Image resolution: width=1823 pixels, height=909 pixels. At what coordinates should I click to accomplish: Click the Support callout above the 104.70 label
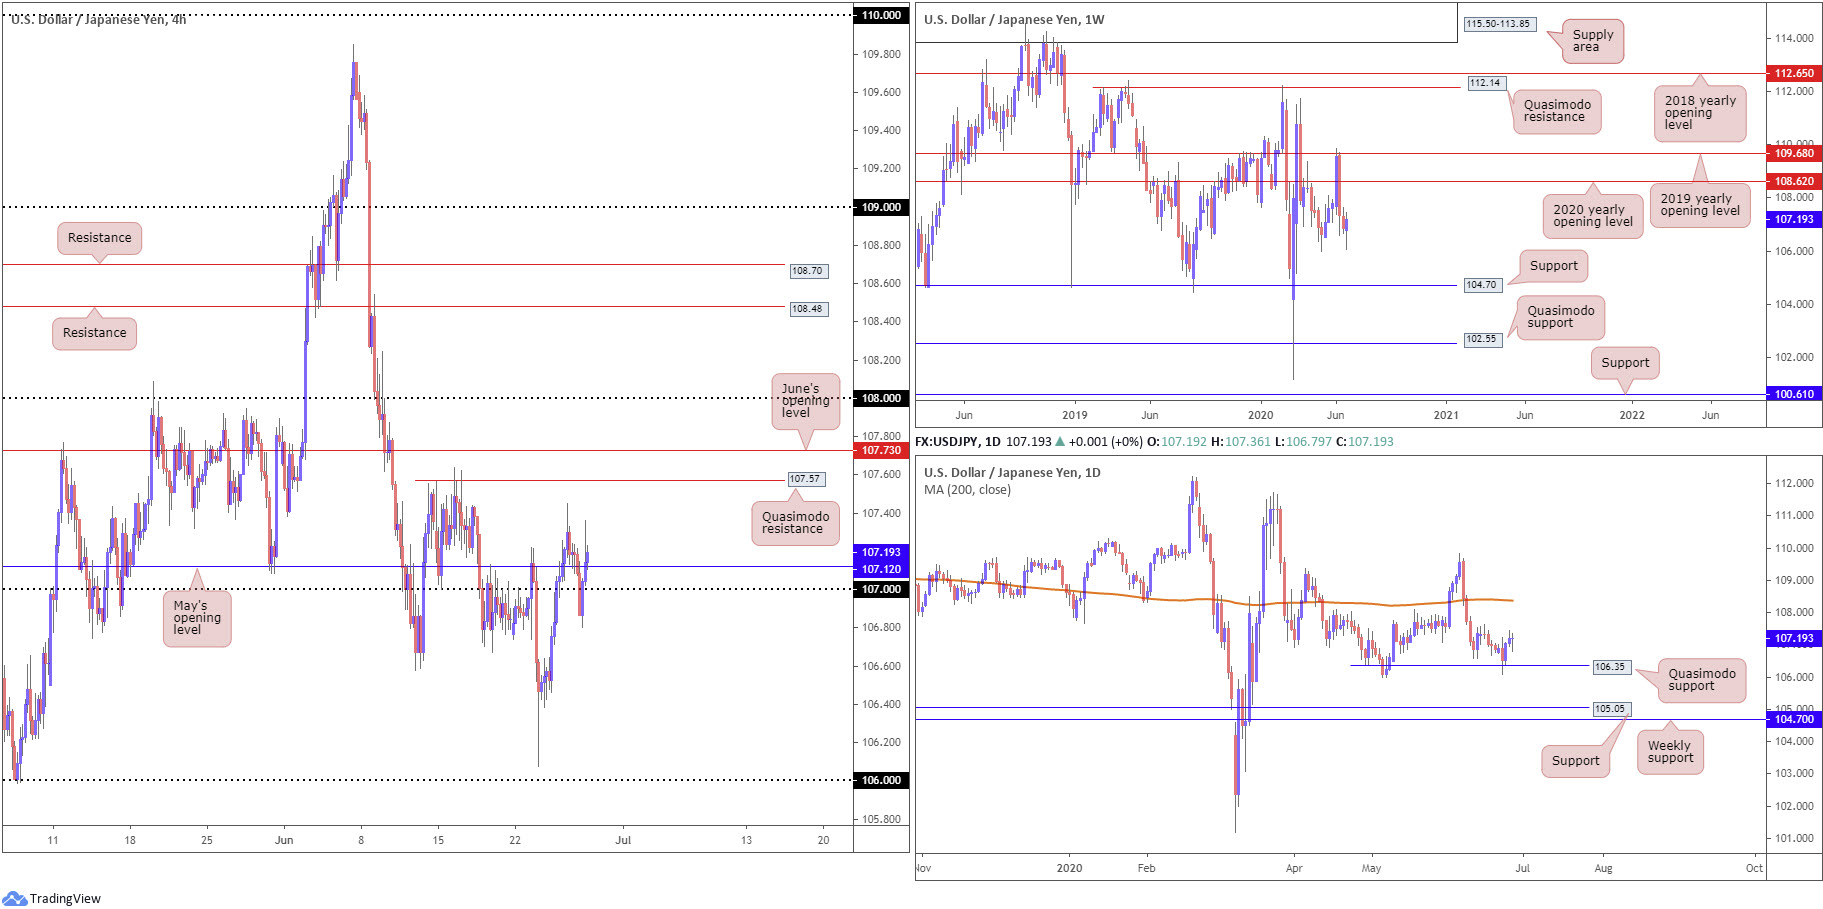pyautogui.click(x=1553, y=266)
